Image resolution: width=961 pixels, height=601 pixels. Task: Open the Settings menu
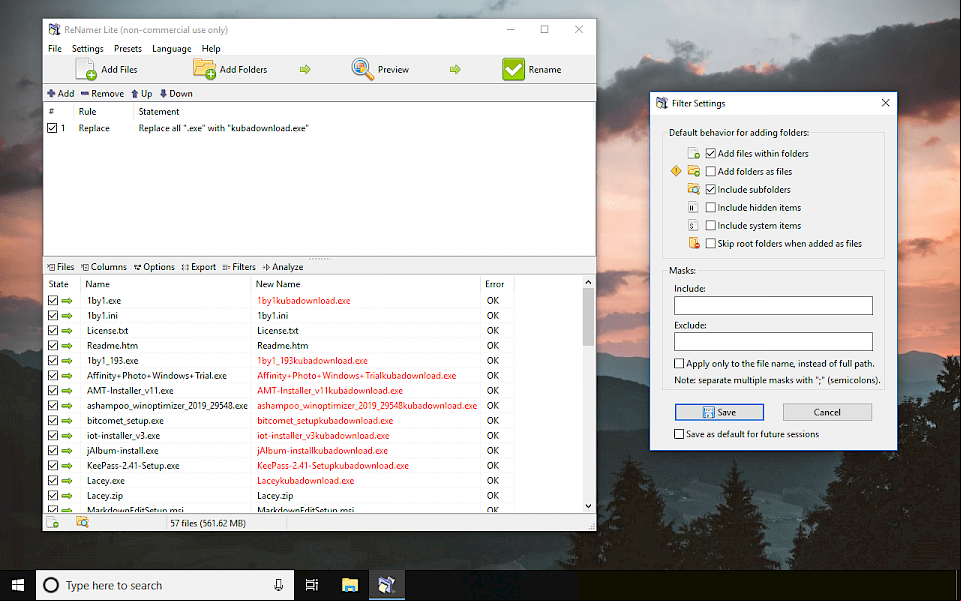pos(88,48)
